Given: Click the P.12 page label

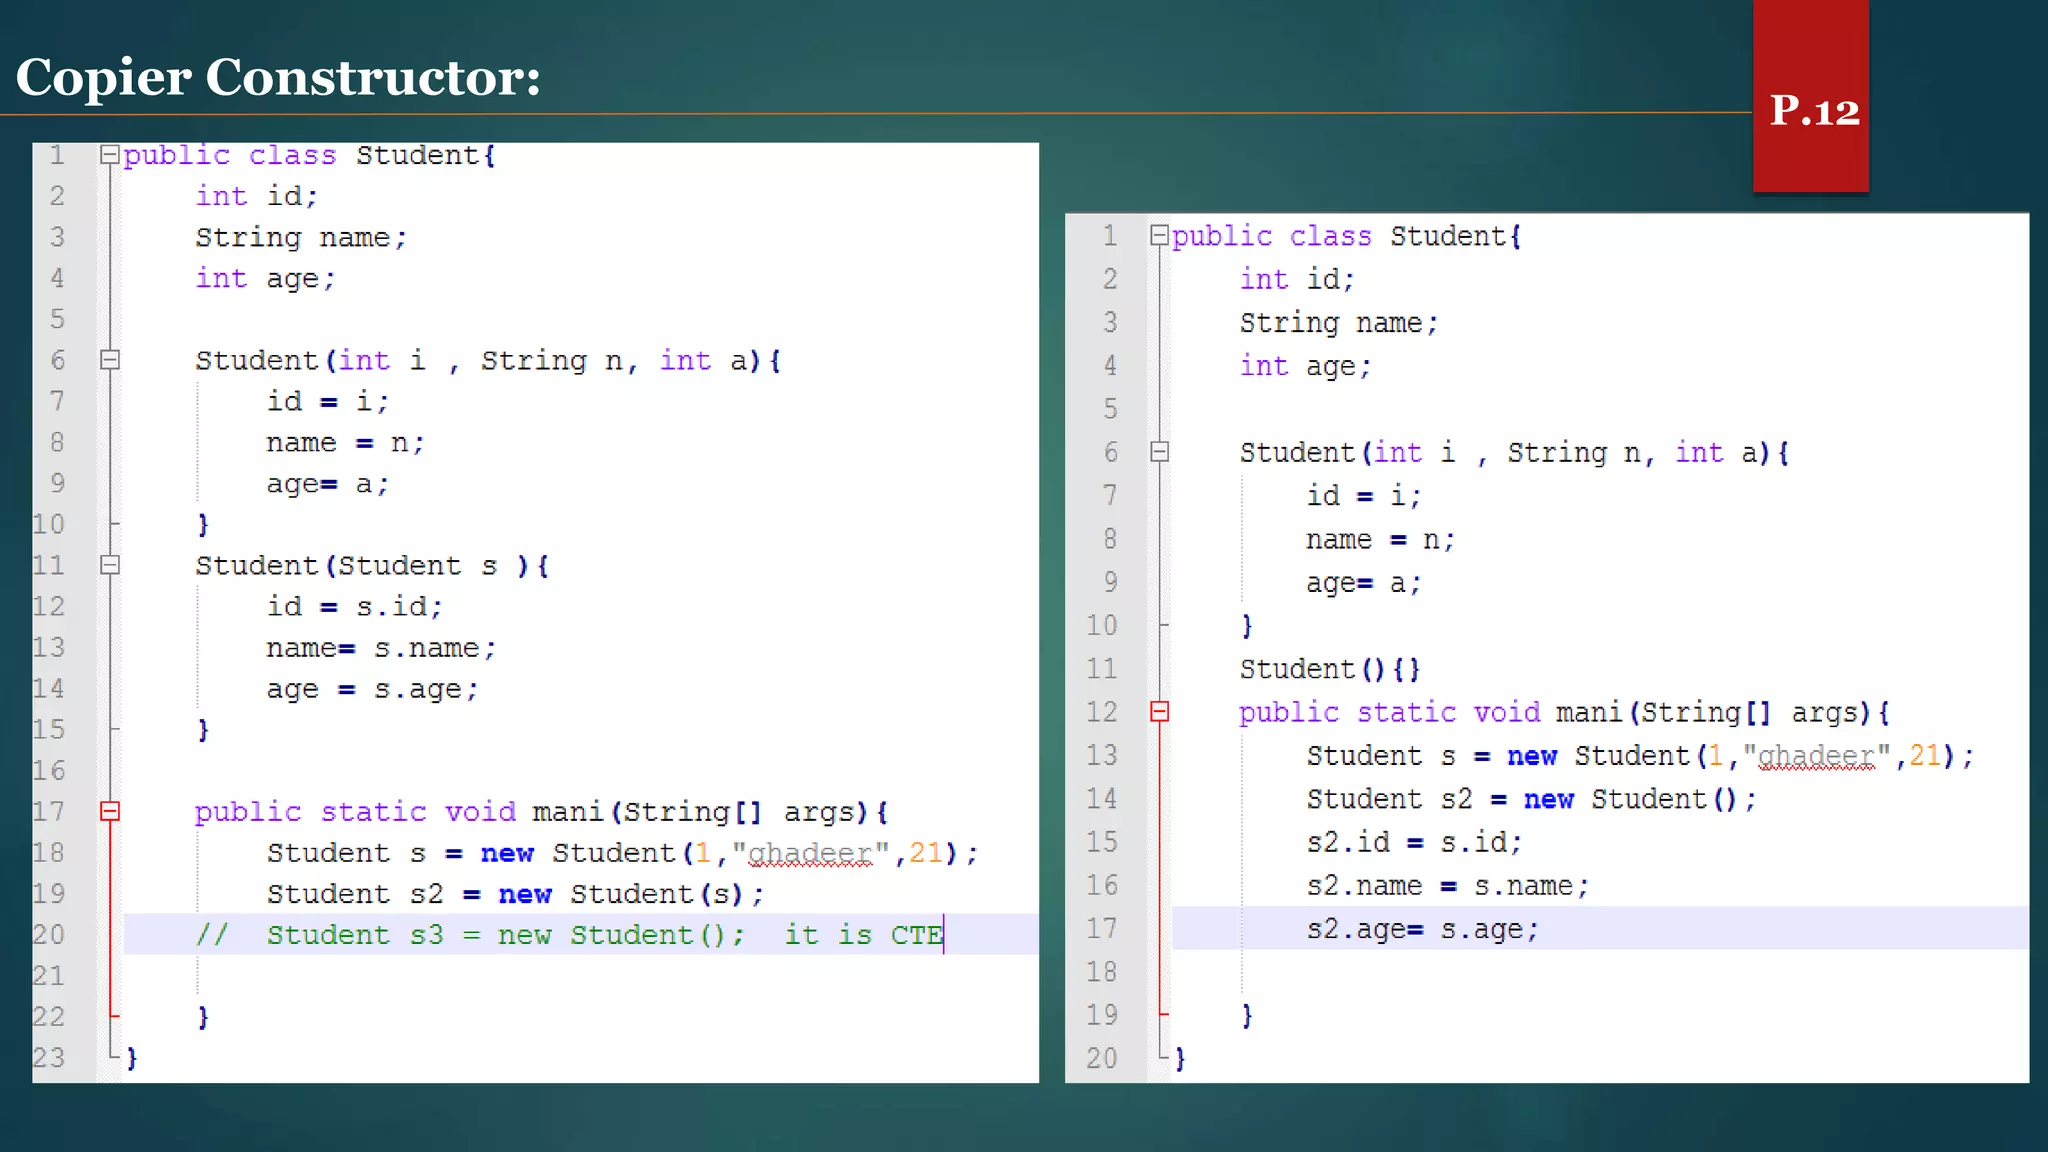Looking at the screenshot, I should tap(1814, 110).
